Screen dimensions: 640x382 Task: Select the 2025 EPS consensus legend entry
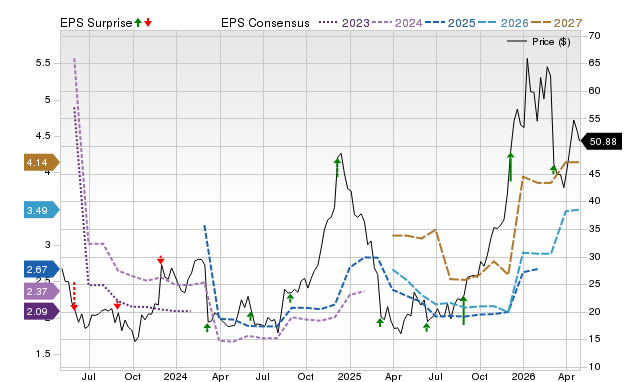[x=450, y=23]
